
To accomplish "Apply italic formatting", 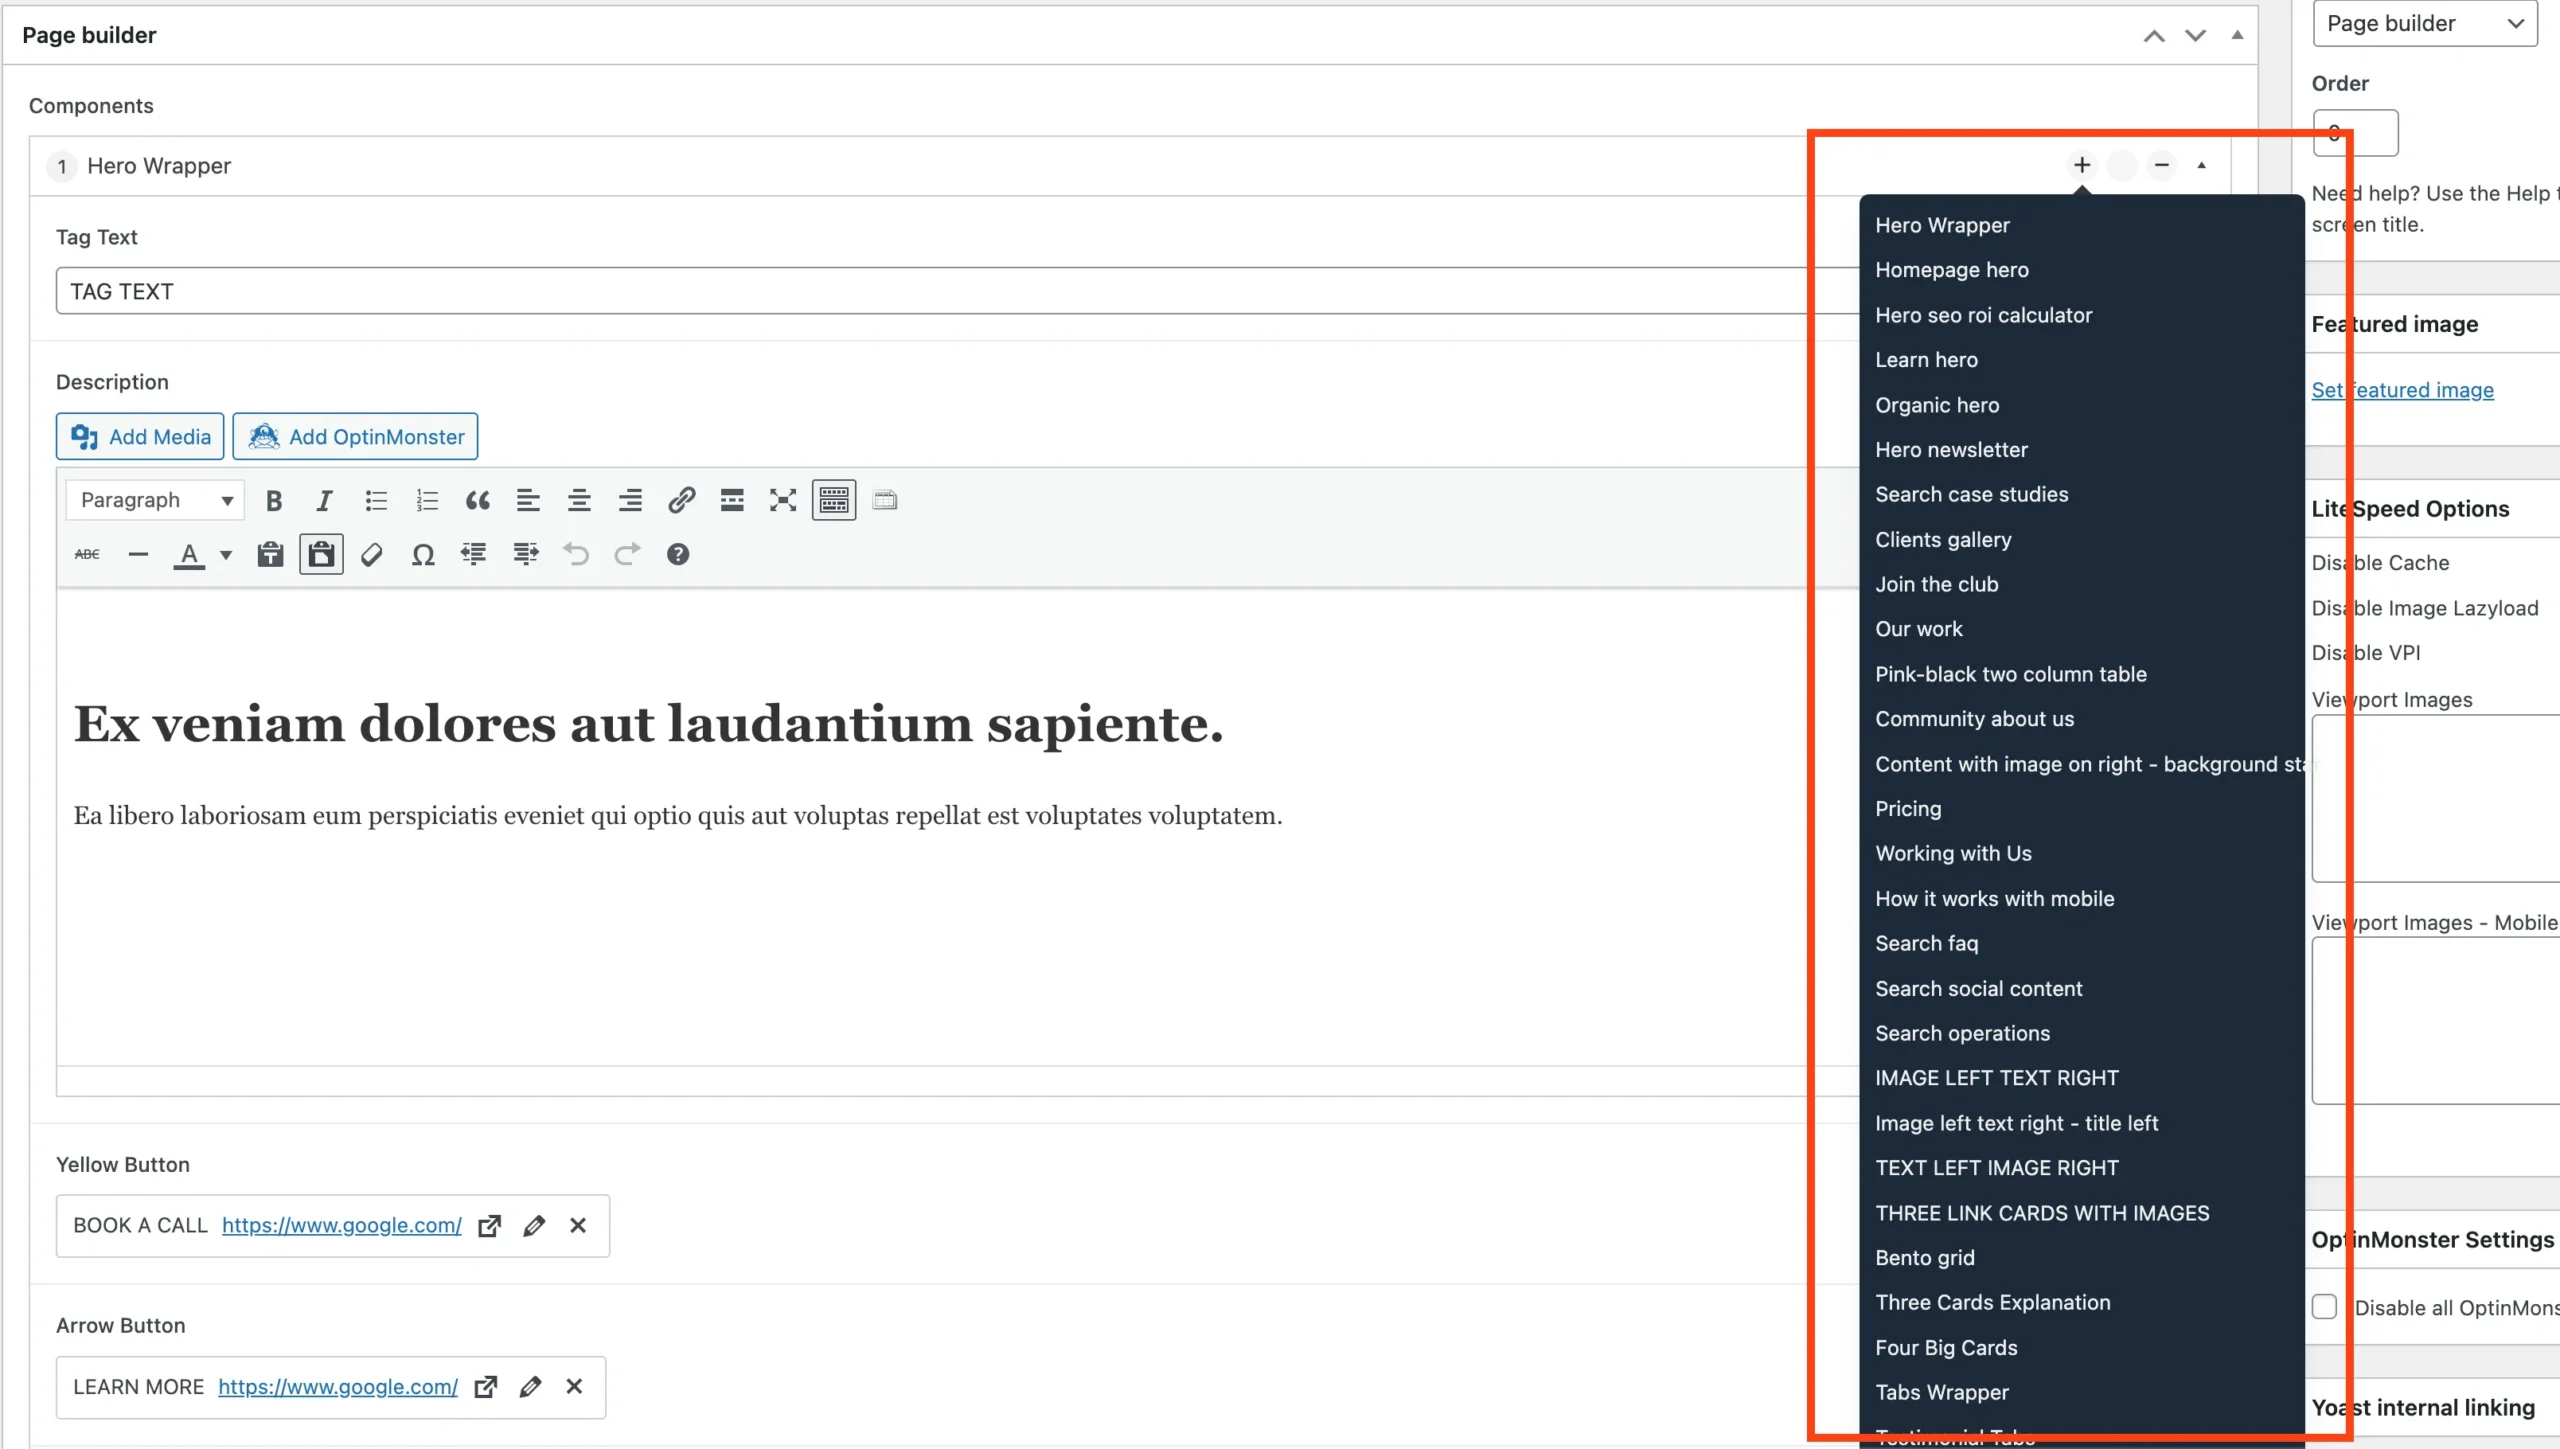I will (x=324, y=500).
